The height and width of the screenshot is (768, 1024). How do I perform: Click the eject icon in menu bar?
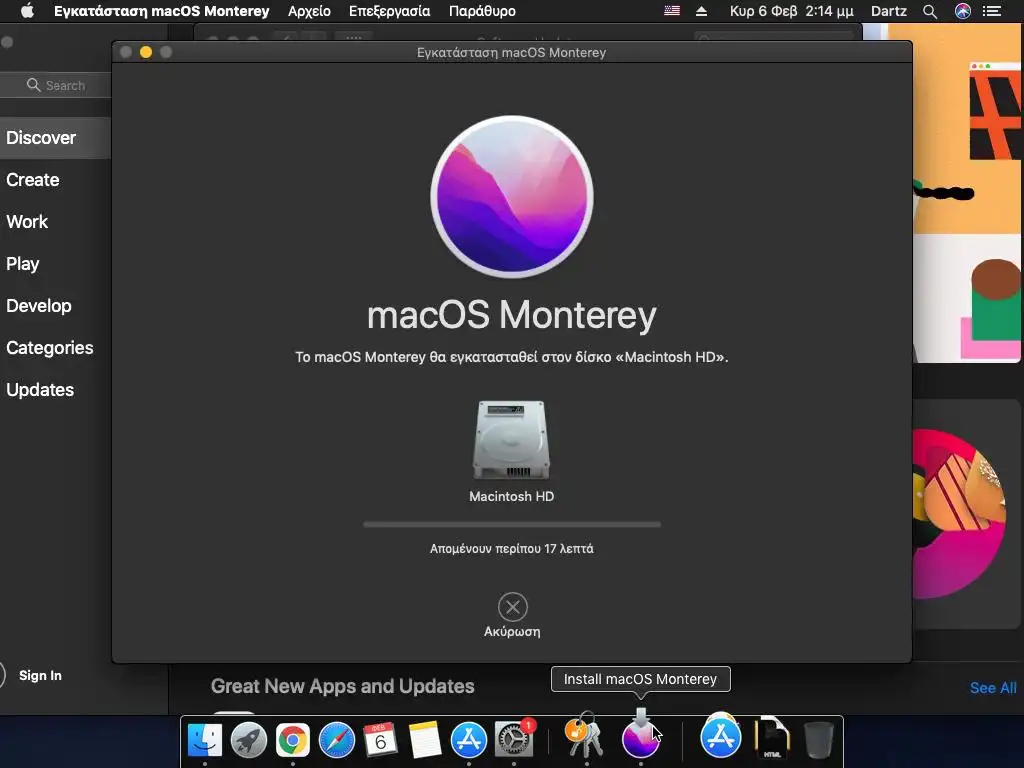[x=701, y=11]
